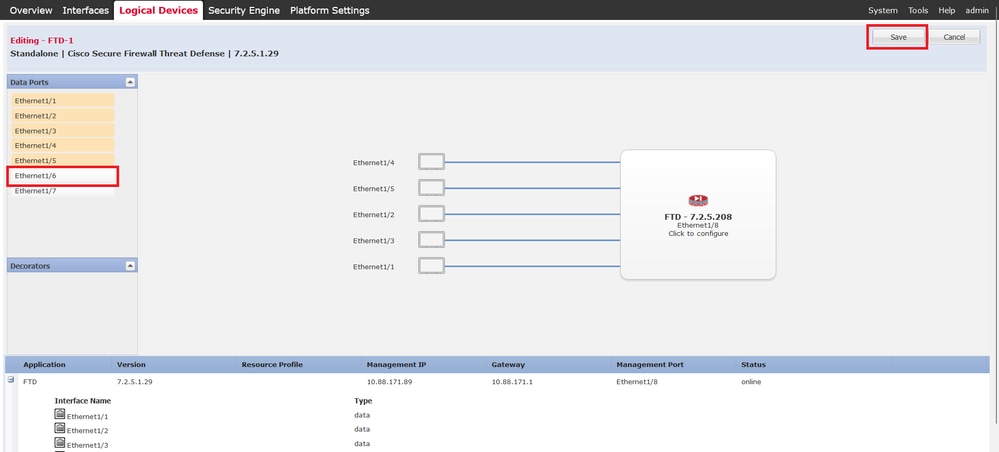
Task: Click the FTD device icon to configure
Action: coord(698,201)
